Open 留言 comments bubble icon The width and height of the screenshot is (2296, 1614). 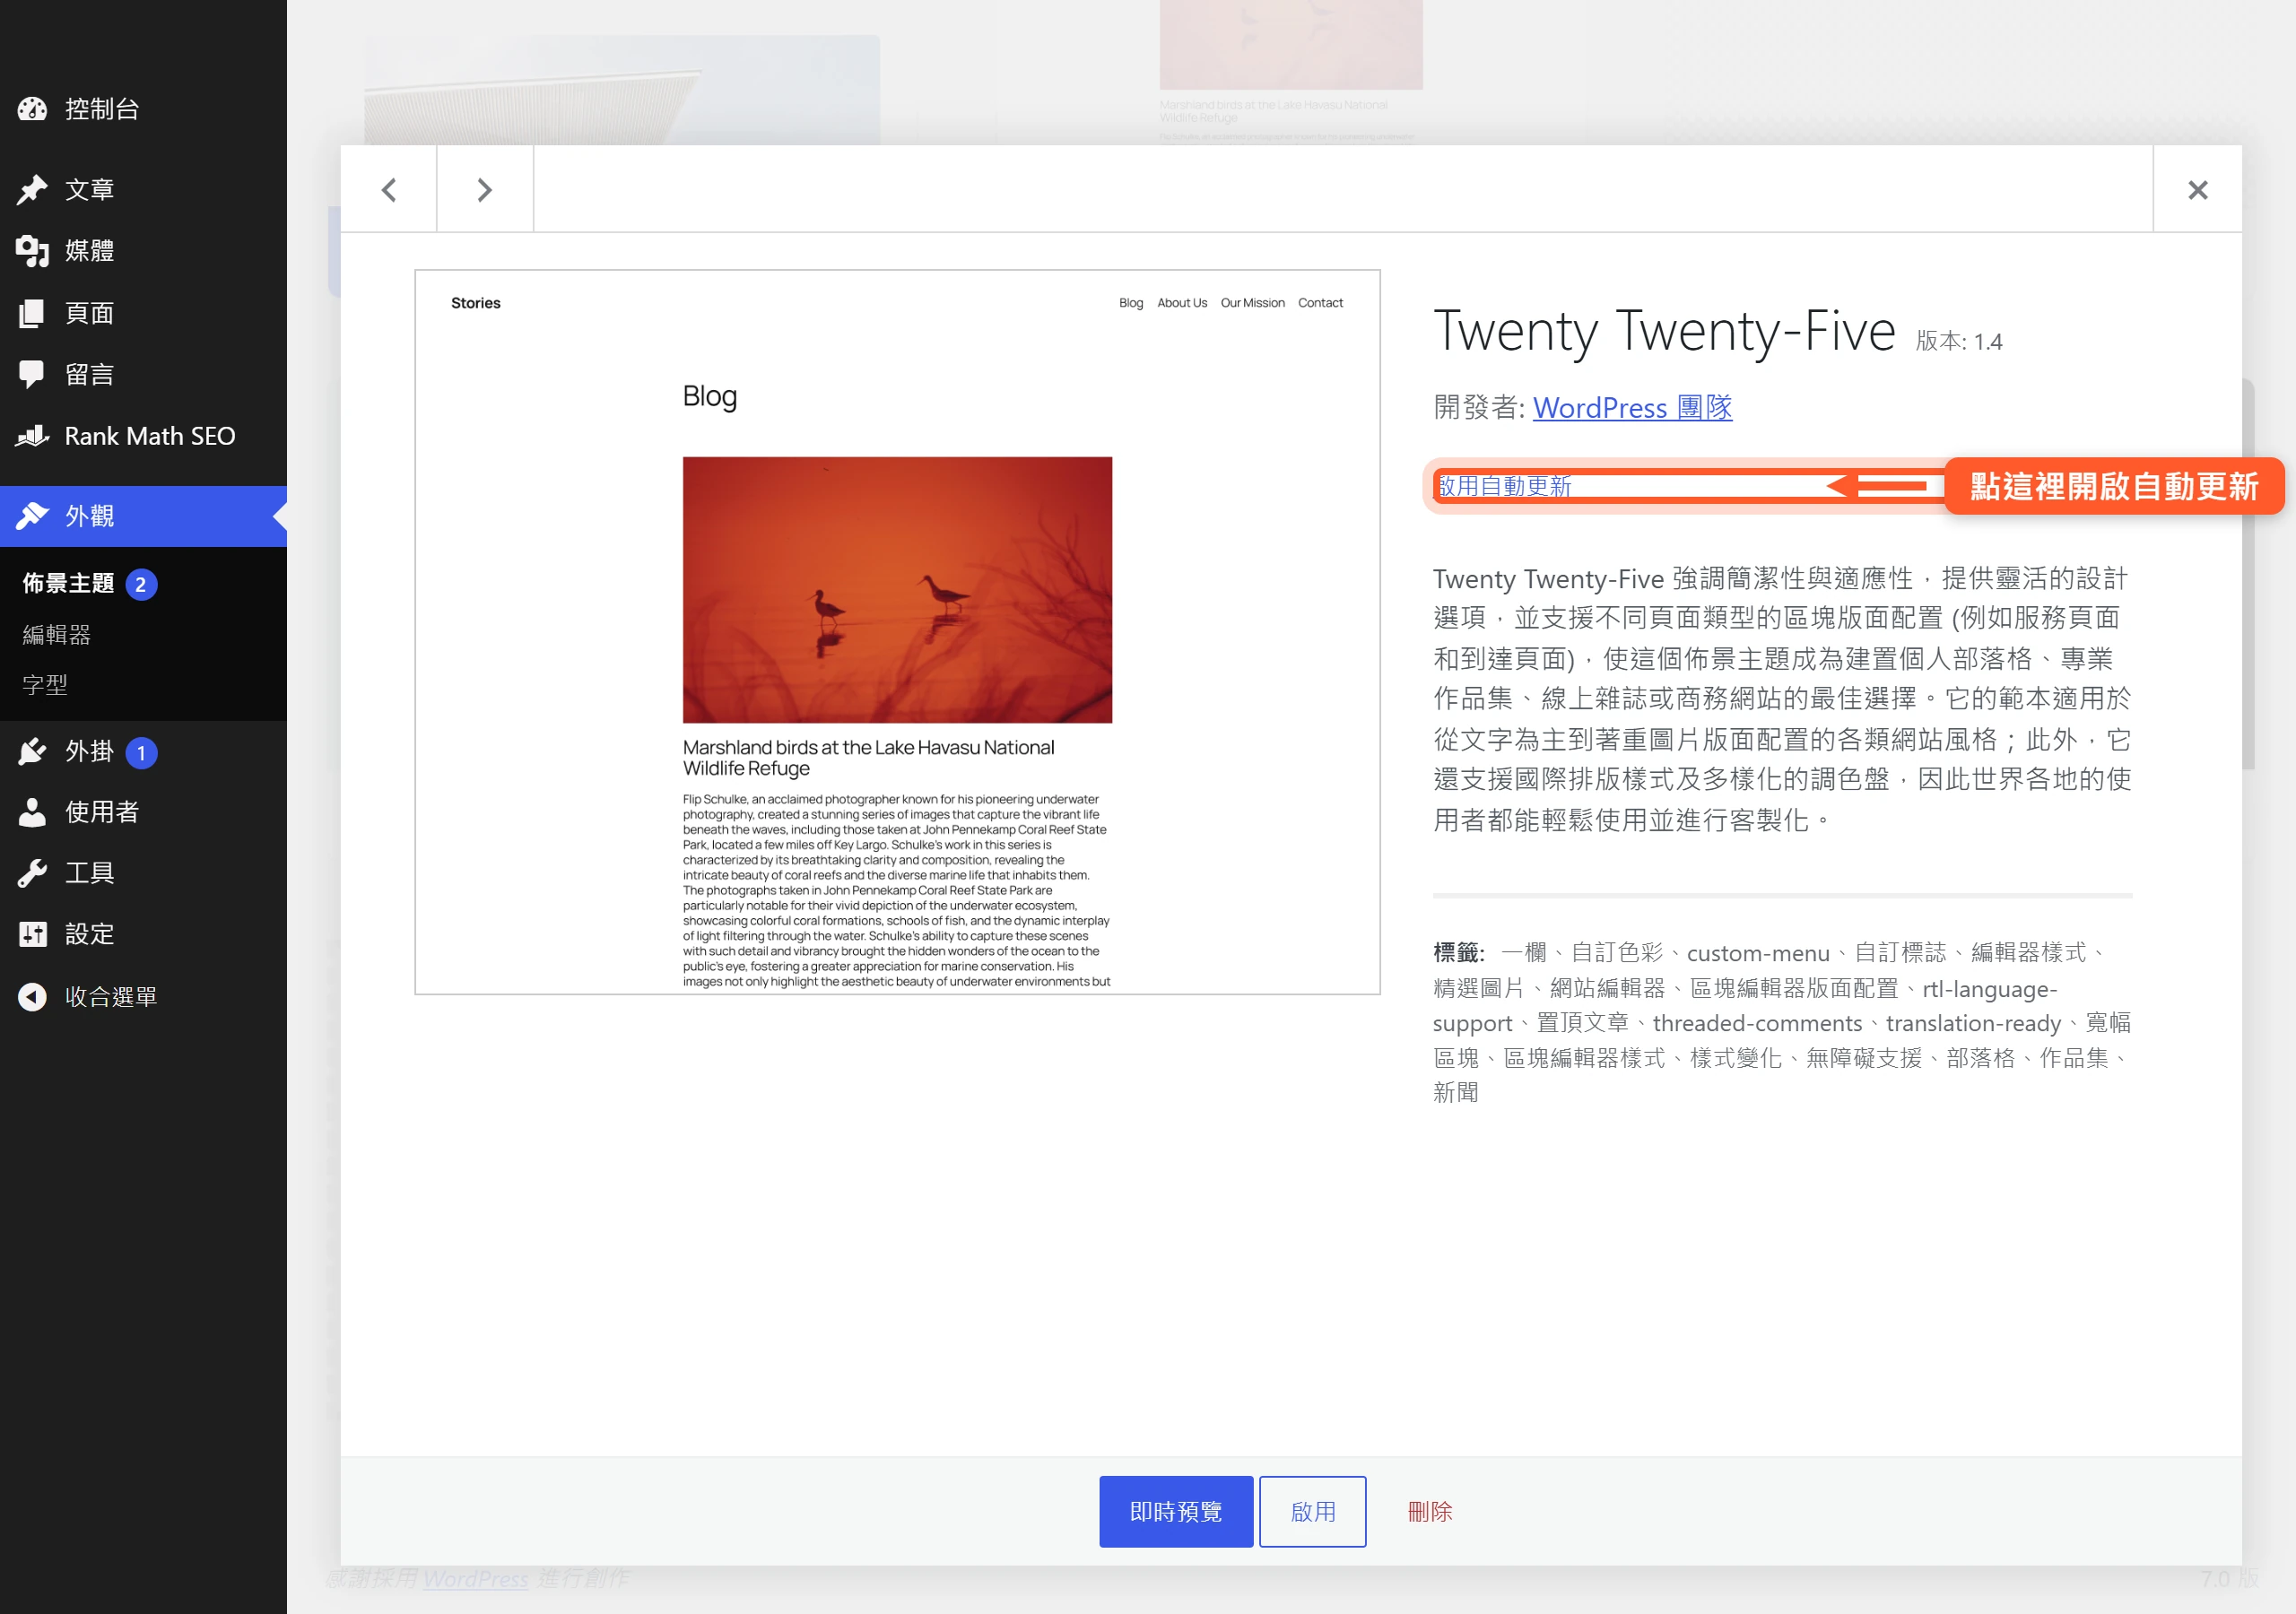pos(32,375)
